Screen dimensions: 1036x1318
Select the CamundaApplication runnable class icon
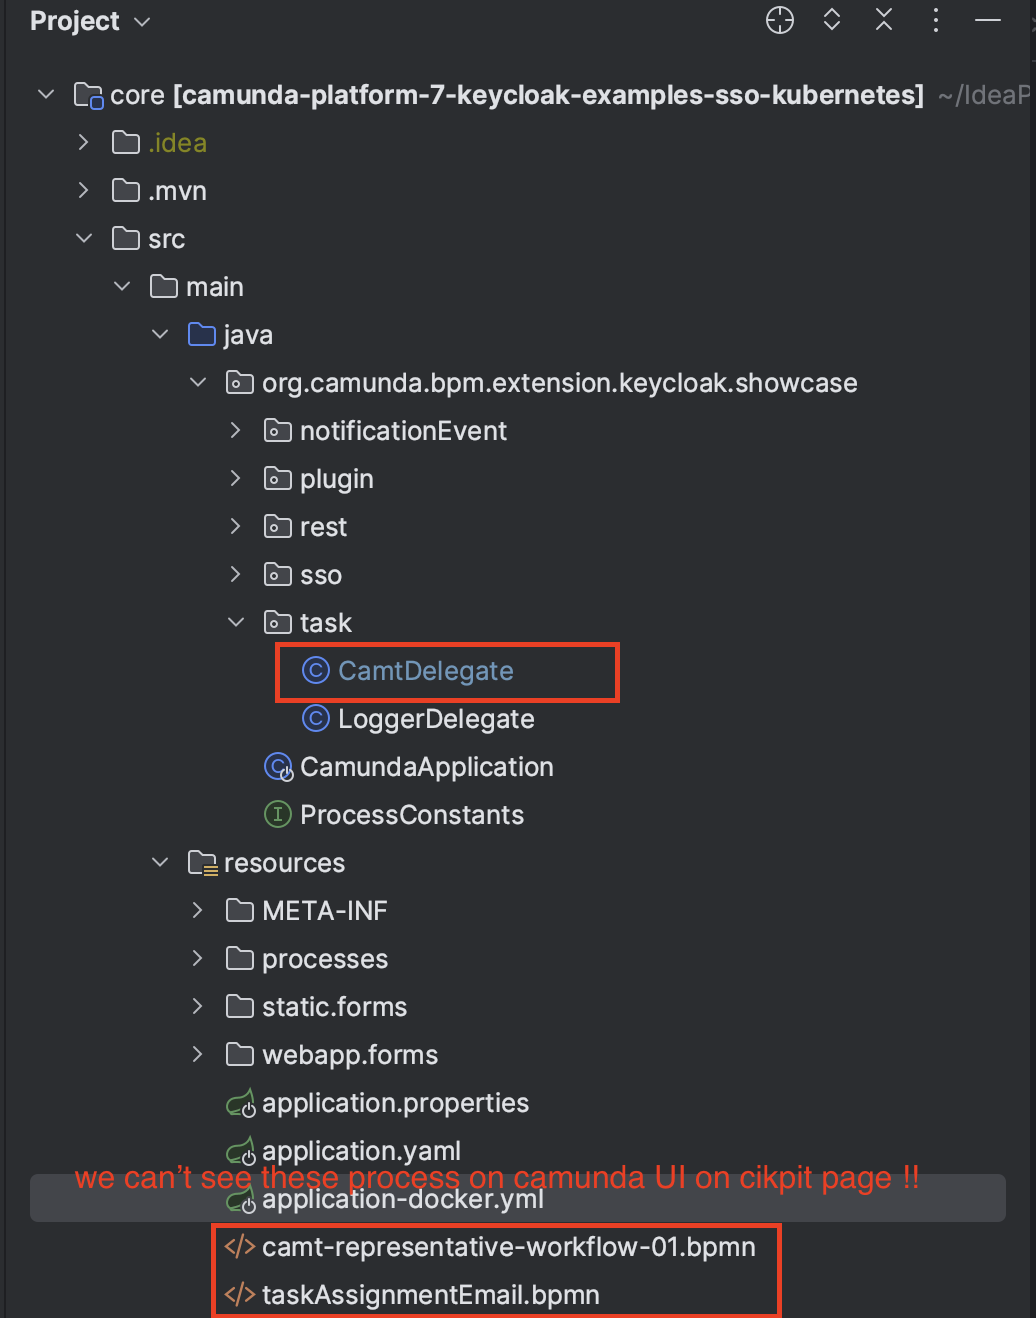[278, 767]
